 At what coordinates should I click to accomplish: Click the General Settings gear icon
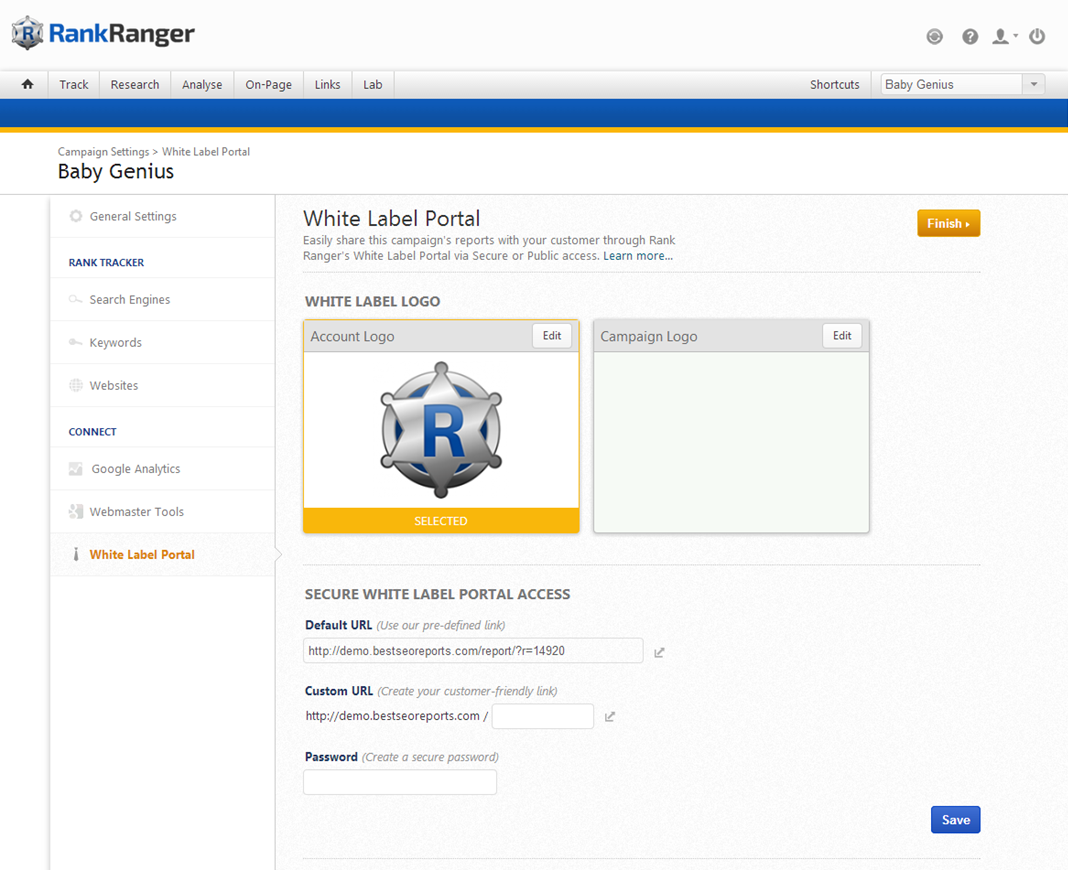click(76, 216)
